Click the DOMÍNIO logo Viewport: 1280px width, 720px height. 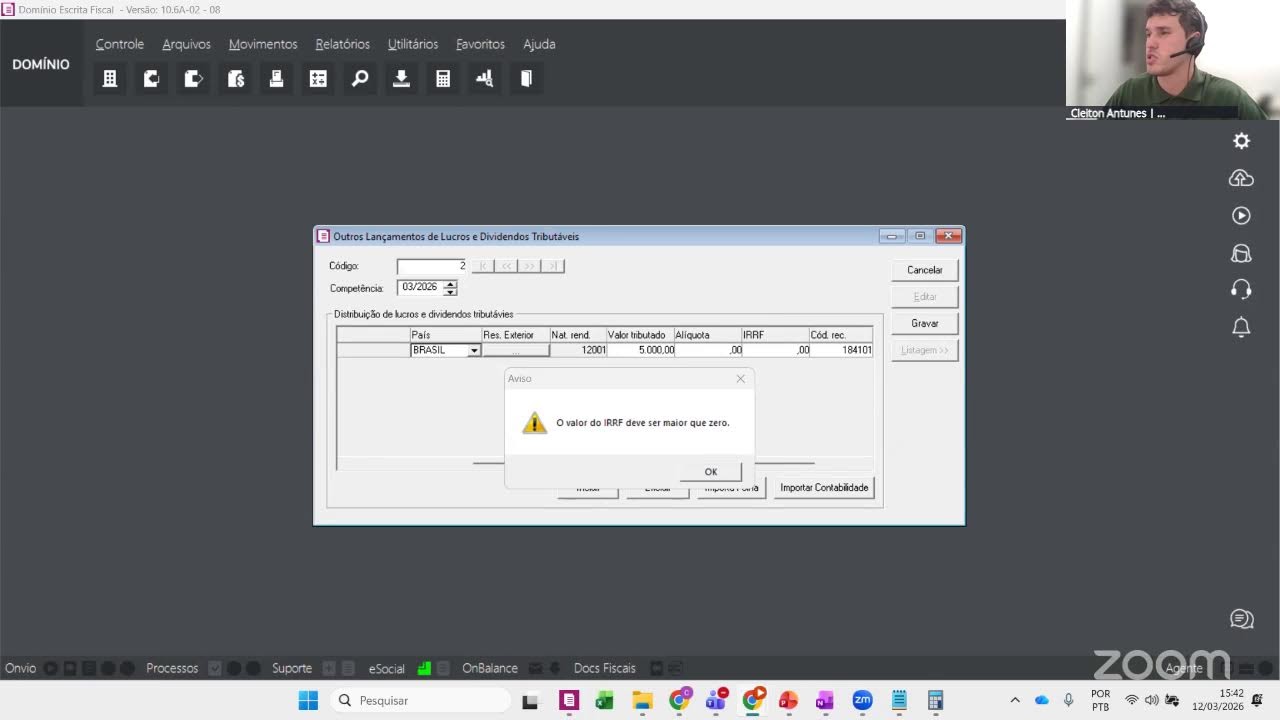click(x=41, y=64)
